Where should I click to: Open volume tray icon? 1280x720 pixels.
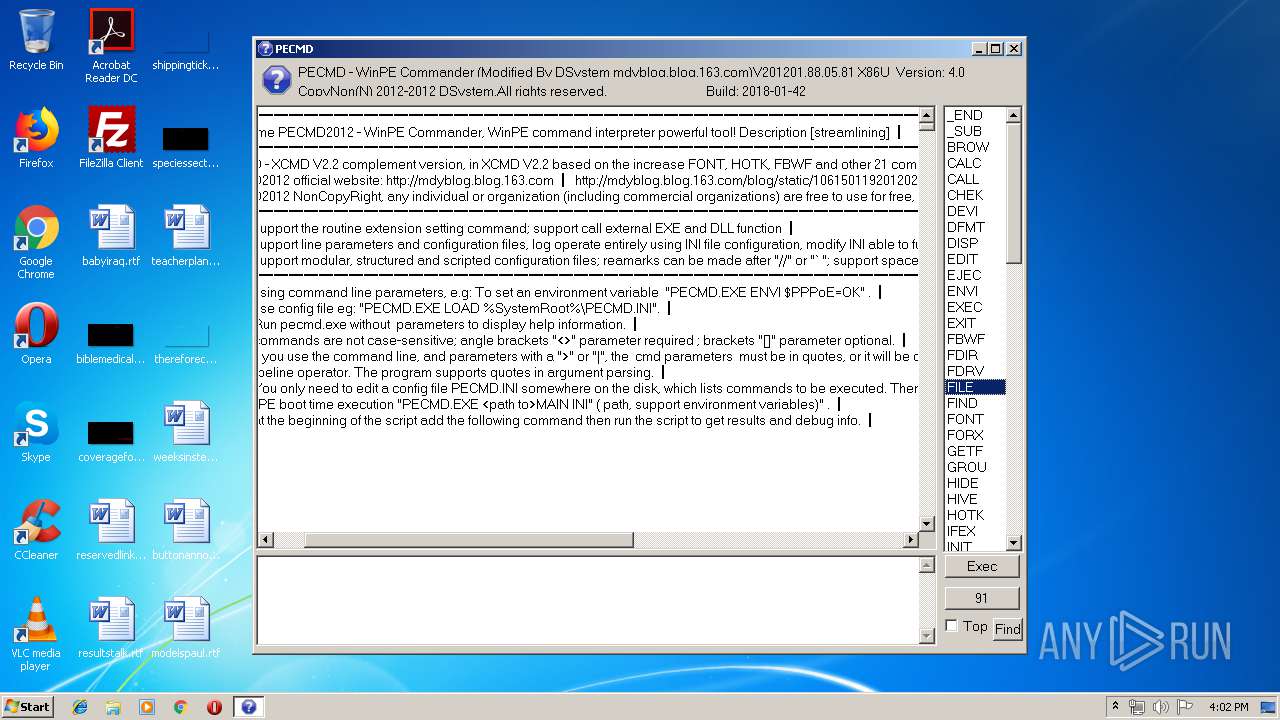(x=1160, y=707)
